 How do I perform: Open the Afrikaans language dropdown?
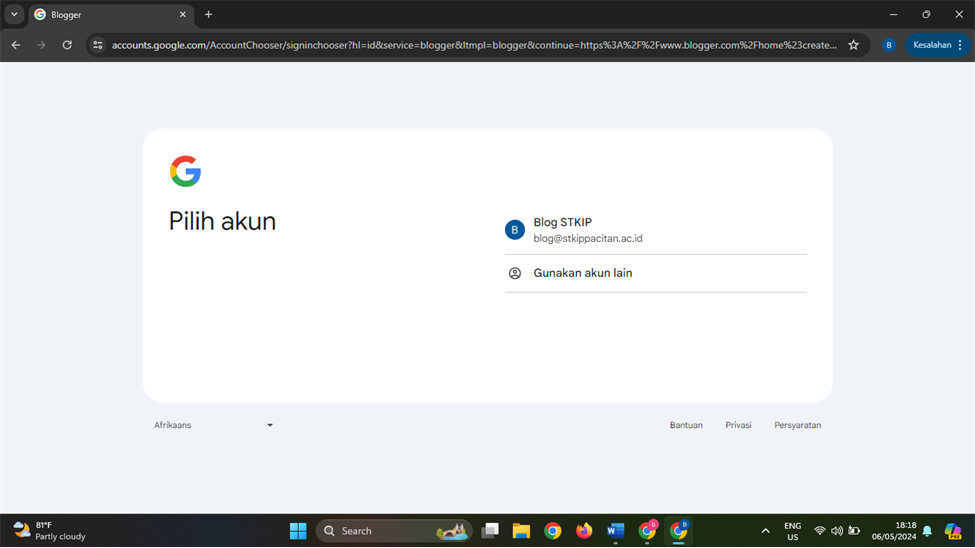213,425
